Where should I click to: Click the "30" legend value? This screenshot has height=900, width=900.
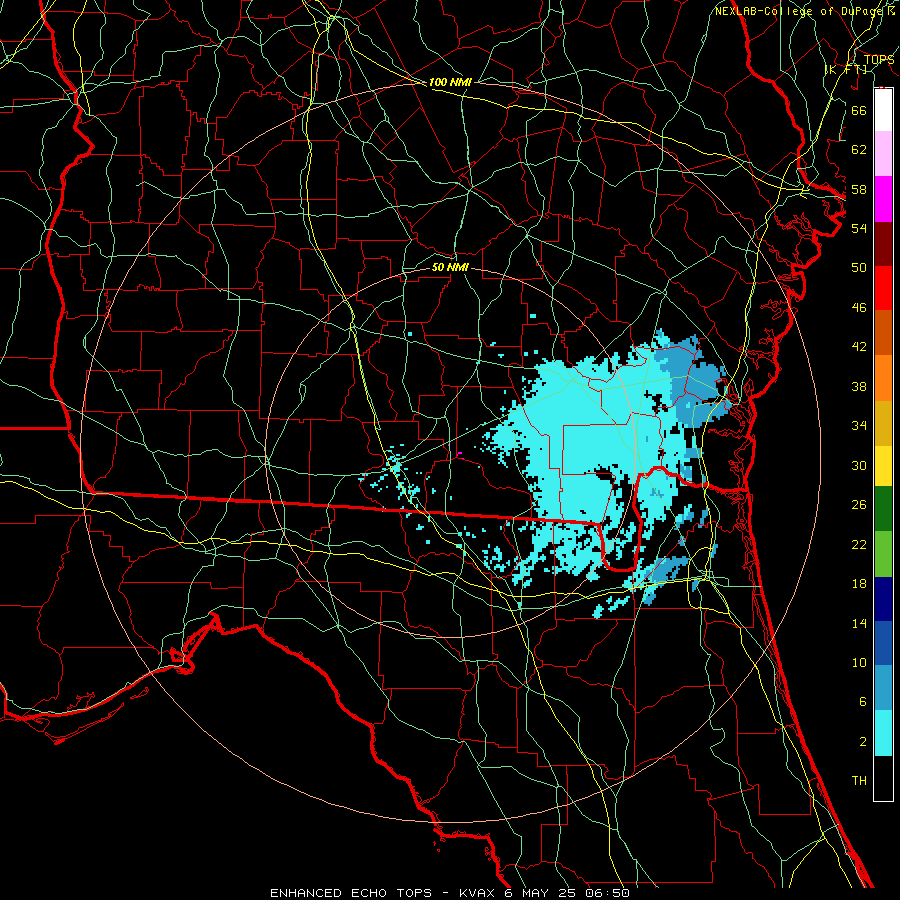coord(859,465)
